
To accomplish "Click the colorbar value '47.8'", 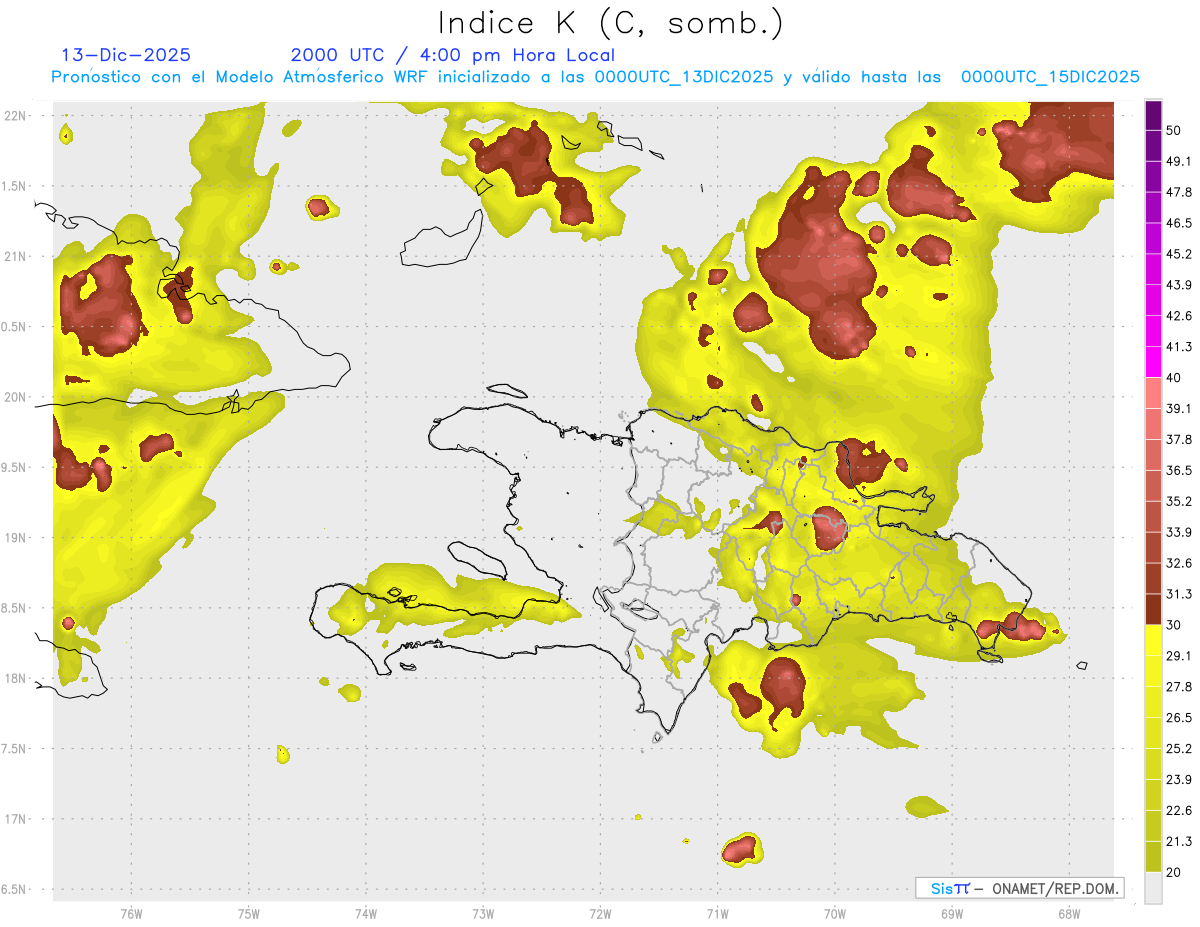I will pyautogui.click(x=1180, y=192).
